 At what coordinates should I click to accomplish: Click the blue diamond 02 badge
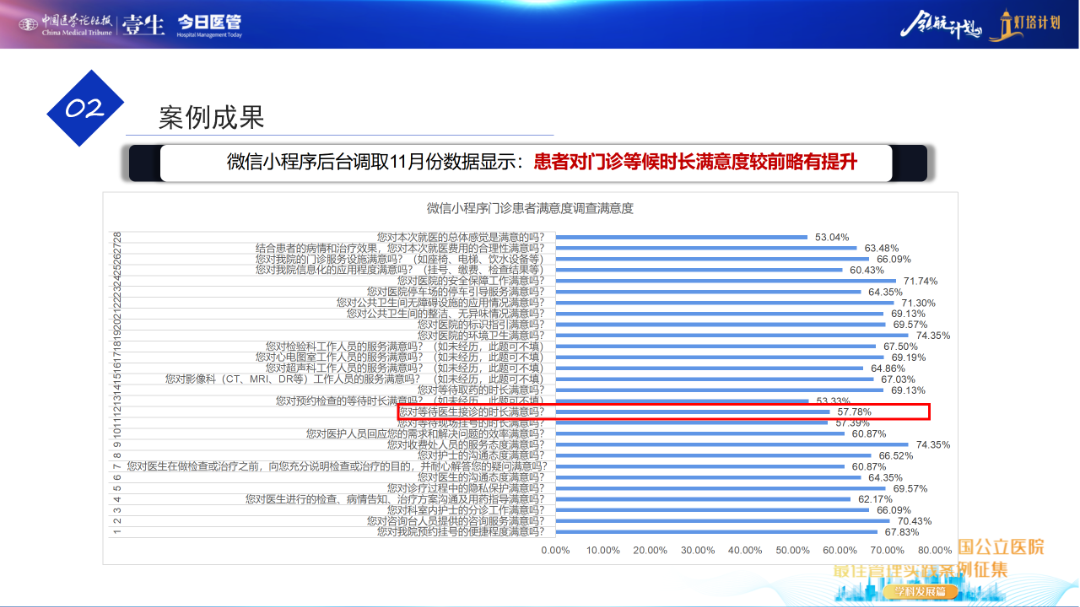pyautogui.click(x=85, y=109)
